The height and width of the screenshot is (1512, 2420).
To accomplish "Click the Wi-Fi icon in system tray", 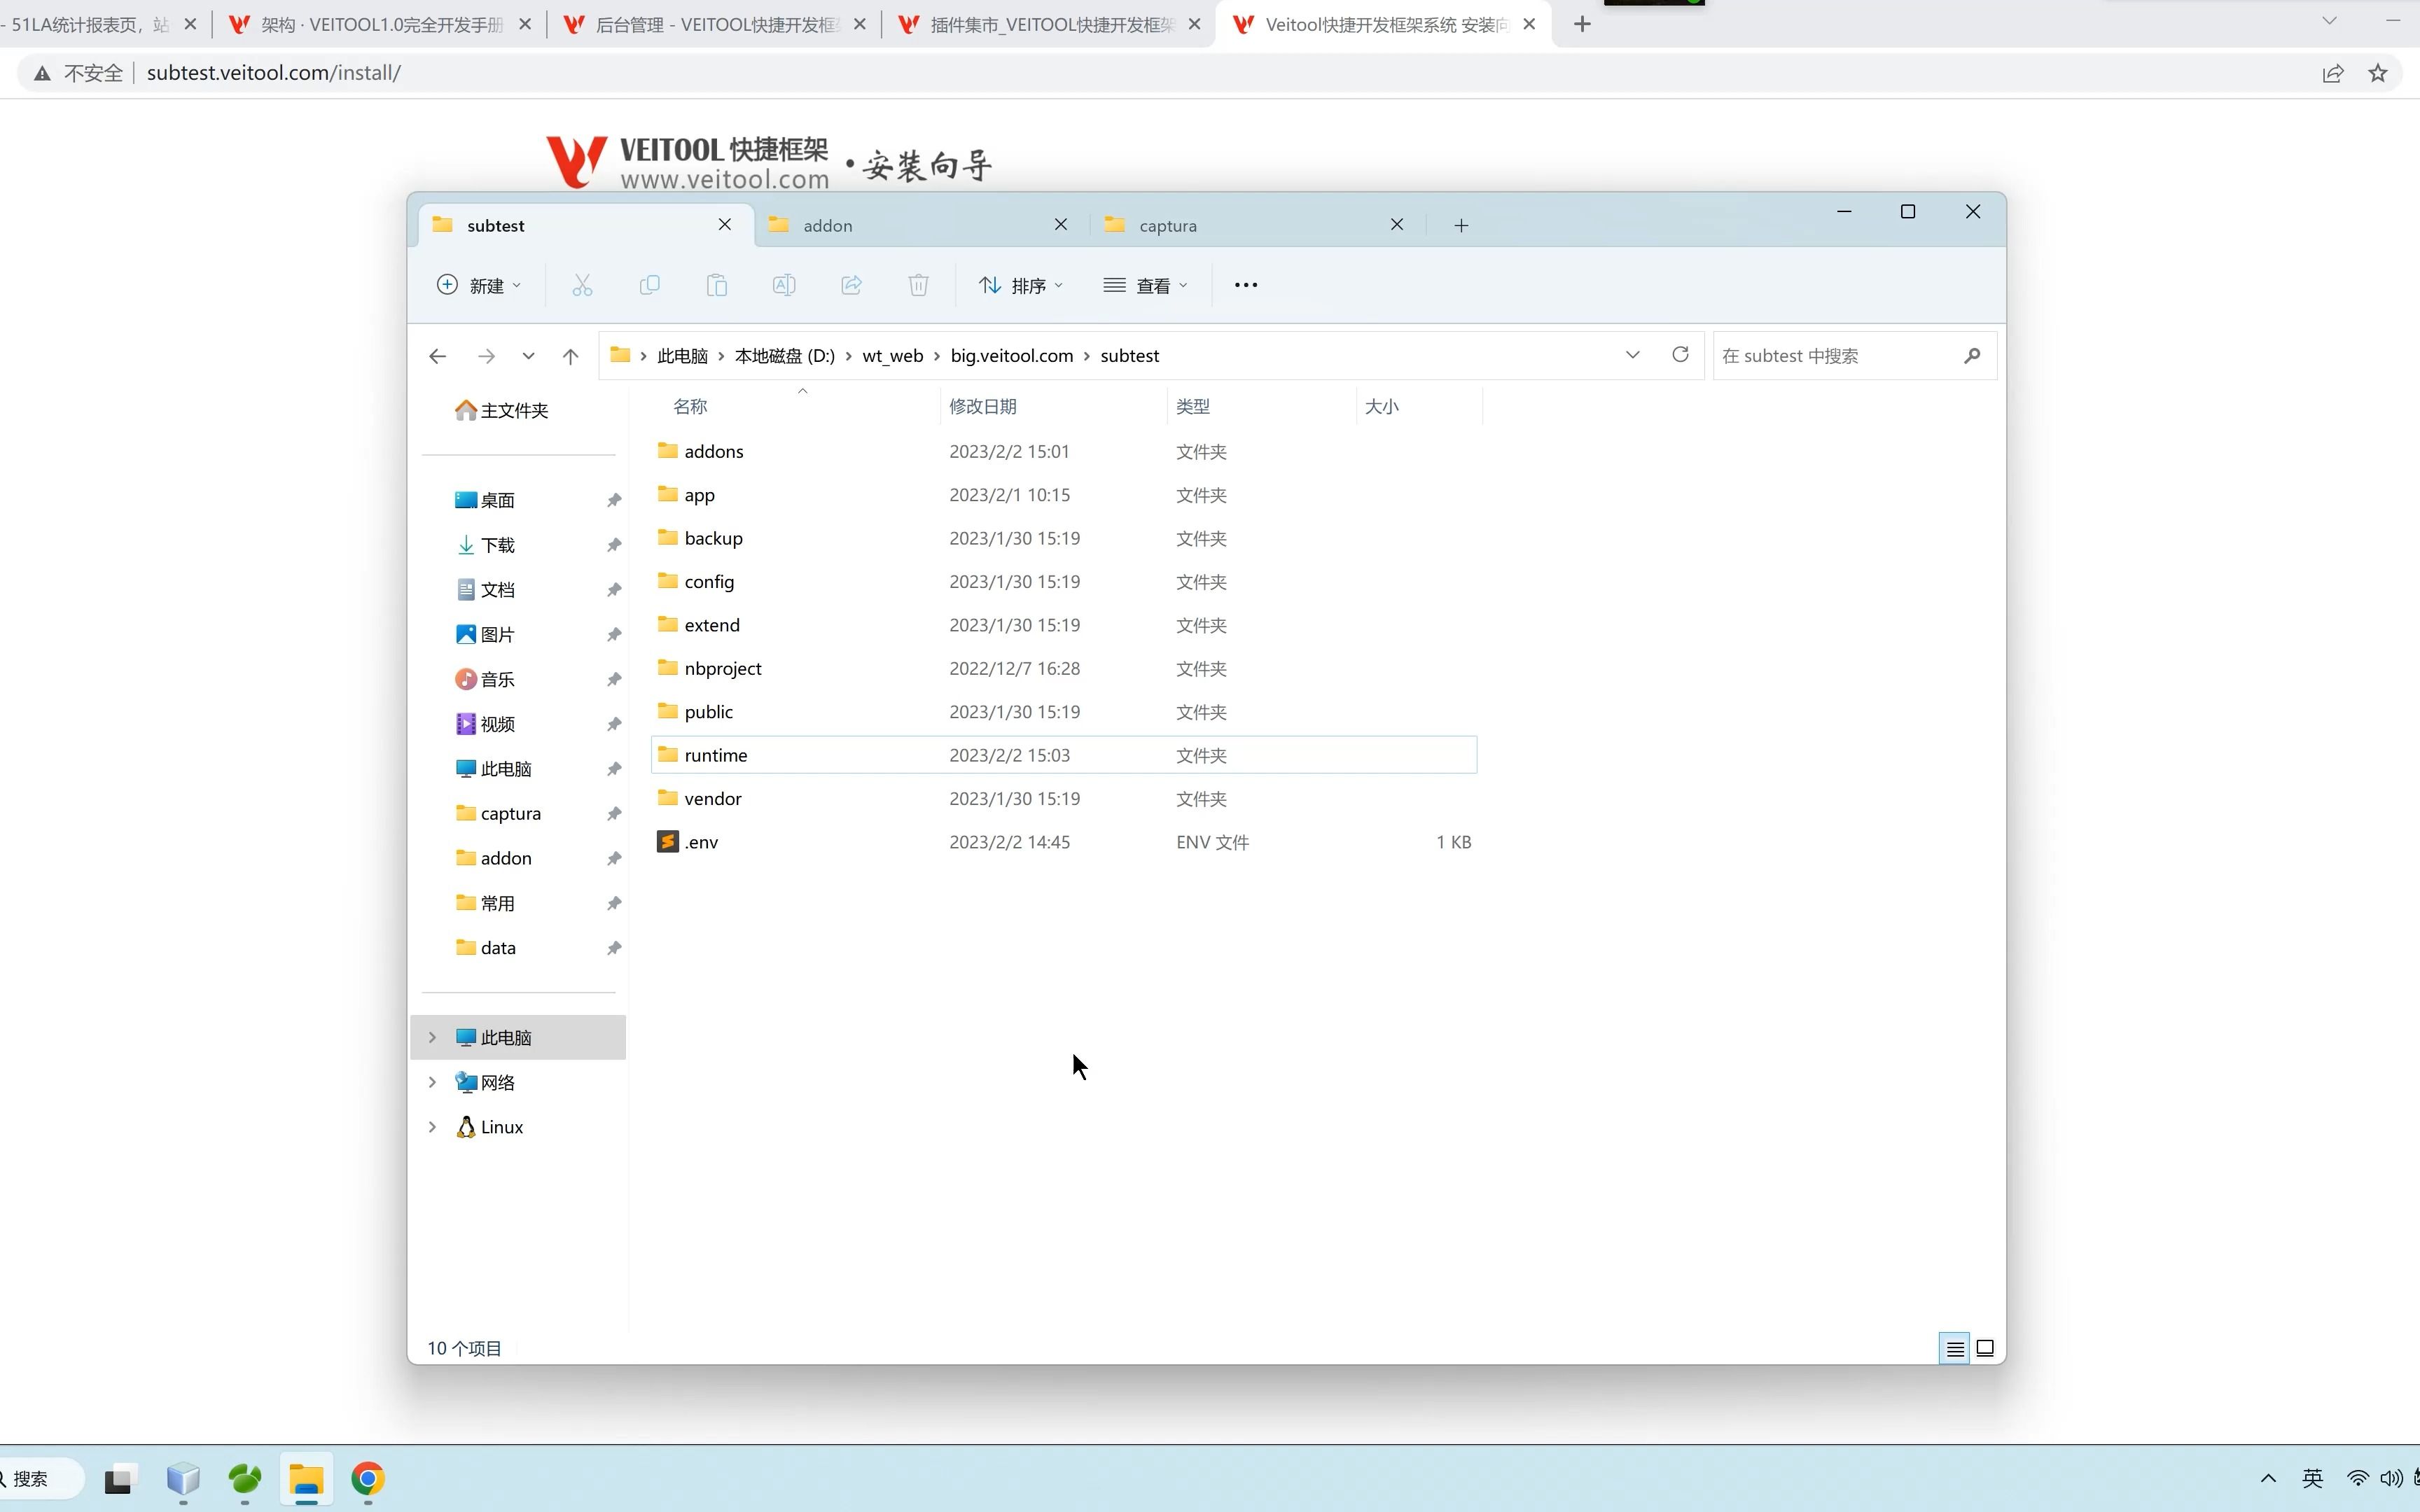I will [2357, 1478].
